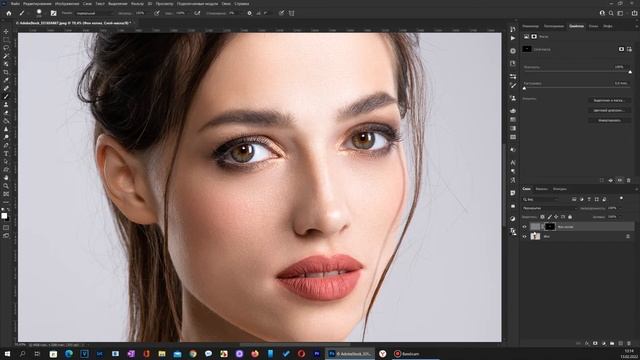Switch to the Каналы tab
The image size is (640, 360).
pyautogui.click(x=542, y=189)
